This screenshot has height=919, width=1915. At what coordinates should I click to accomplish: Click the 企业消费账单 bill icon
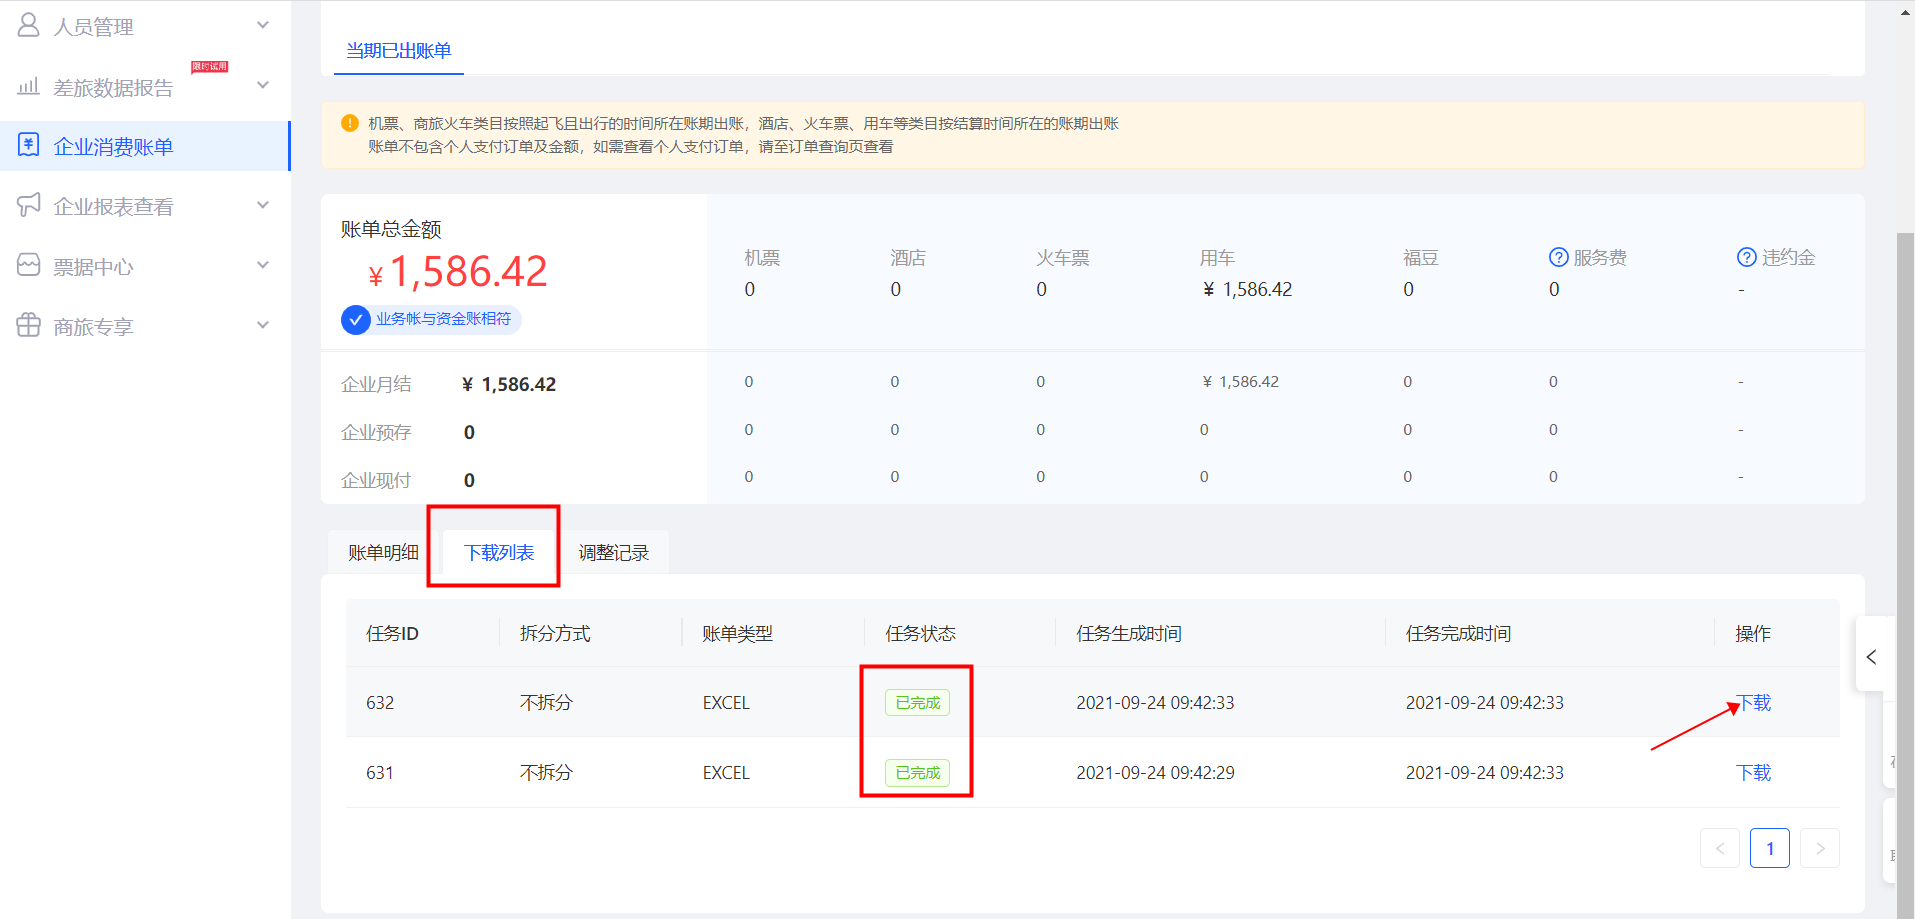29,145
